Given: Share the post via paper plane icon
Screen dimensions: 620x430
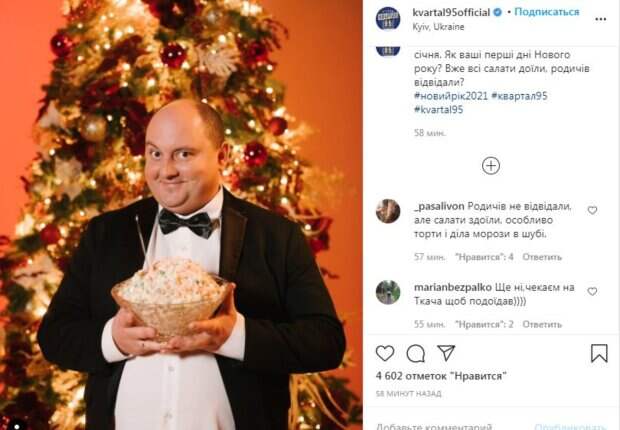Looking at the screenshot, I should (446, 353).
